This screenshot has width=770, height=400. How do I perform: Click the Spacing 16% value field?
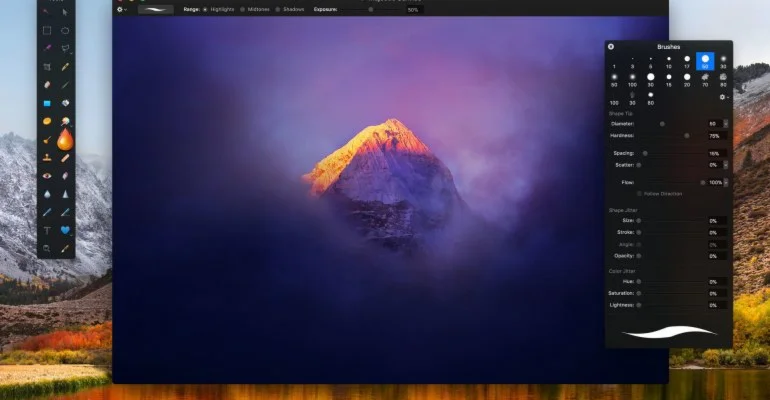(x=717, y=154)
